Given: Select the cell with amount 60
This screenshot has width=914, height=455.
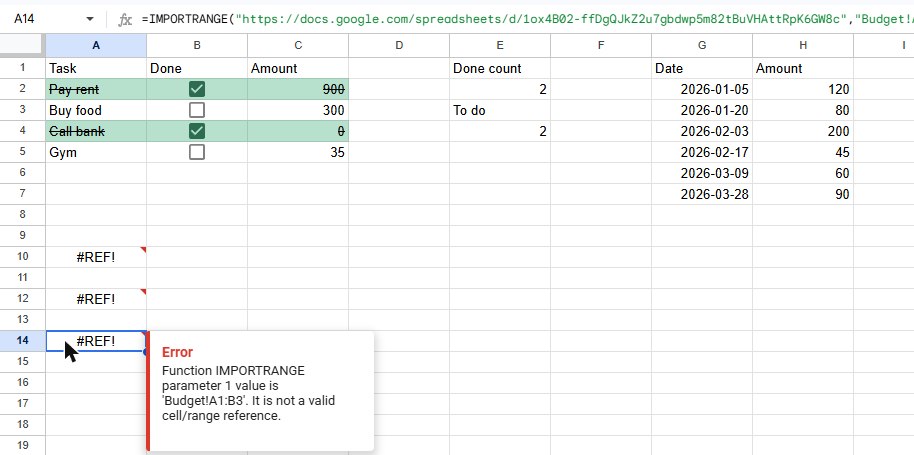Looking at the screenshot, I should click(803, 173).
